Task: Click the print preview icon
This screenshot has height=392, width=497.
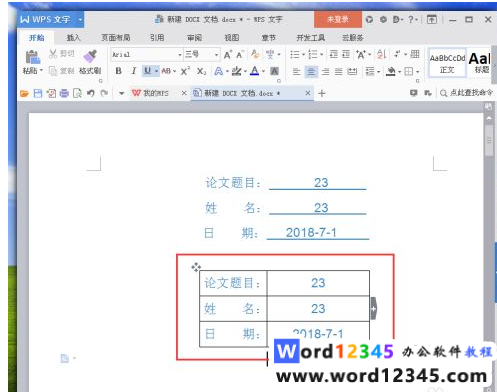Action: 77,94
